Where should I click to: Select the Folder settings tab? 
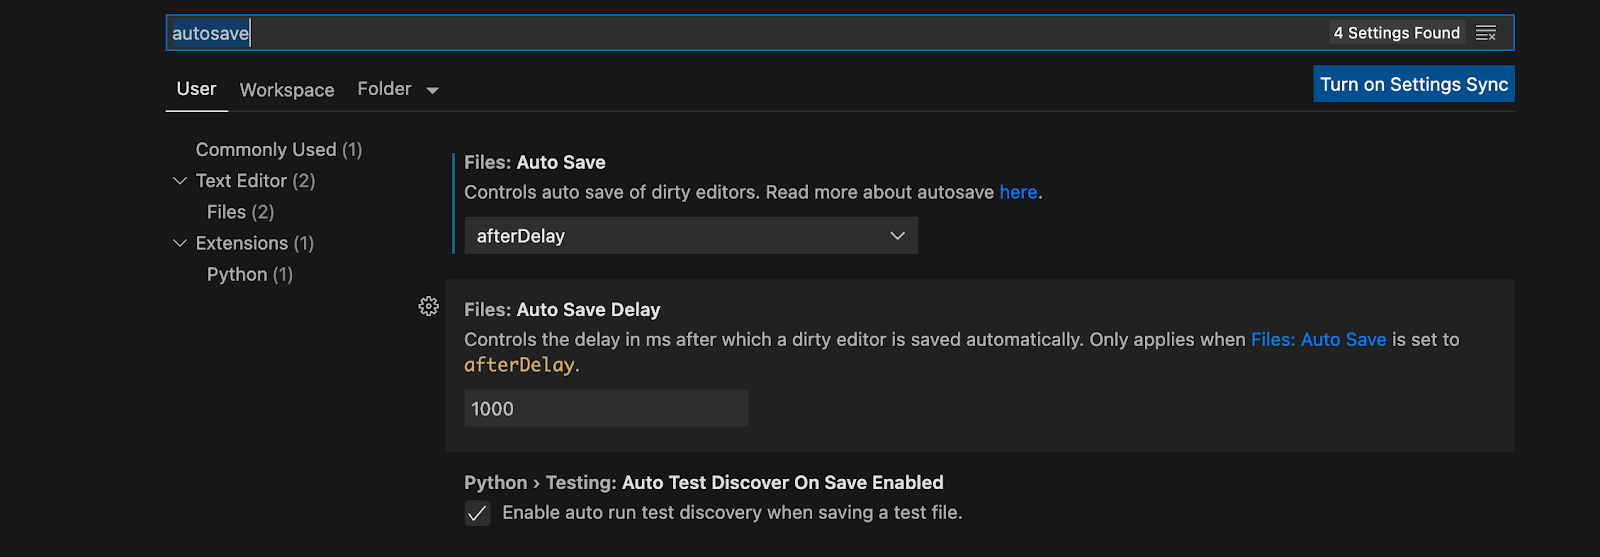click(384, 89)
